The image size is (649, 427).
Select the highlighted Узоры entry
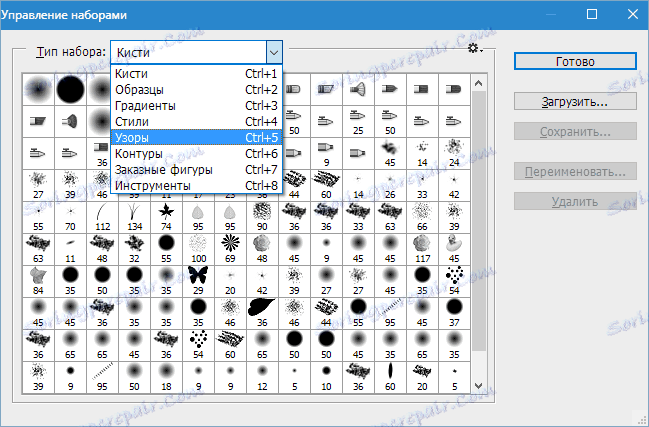(x=196, y=137)
